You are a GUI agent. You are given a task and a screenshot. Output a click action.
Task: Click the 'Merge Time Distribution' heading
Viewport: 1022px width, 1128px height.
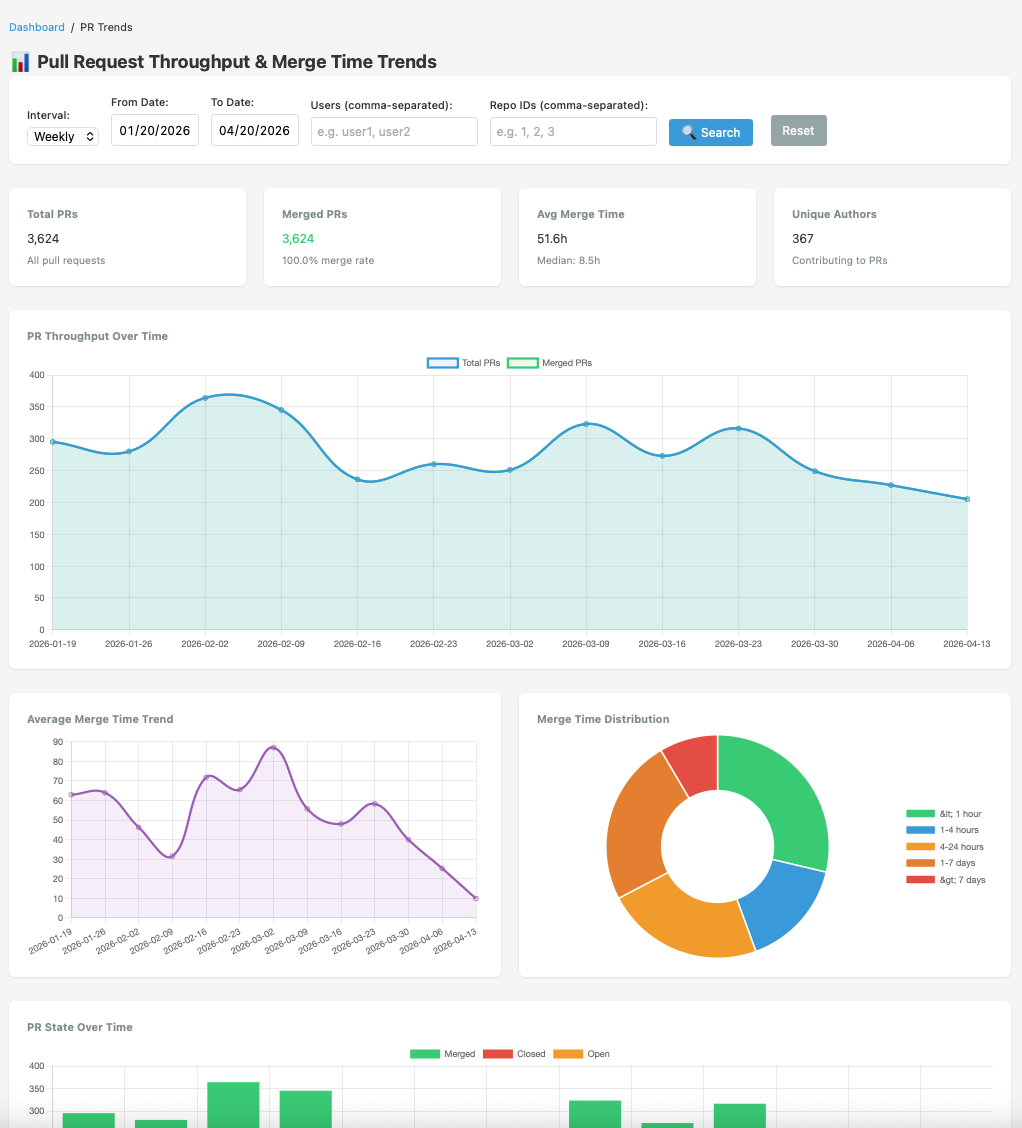(x=603, y=719)
